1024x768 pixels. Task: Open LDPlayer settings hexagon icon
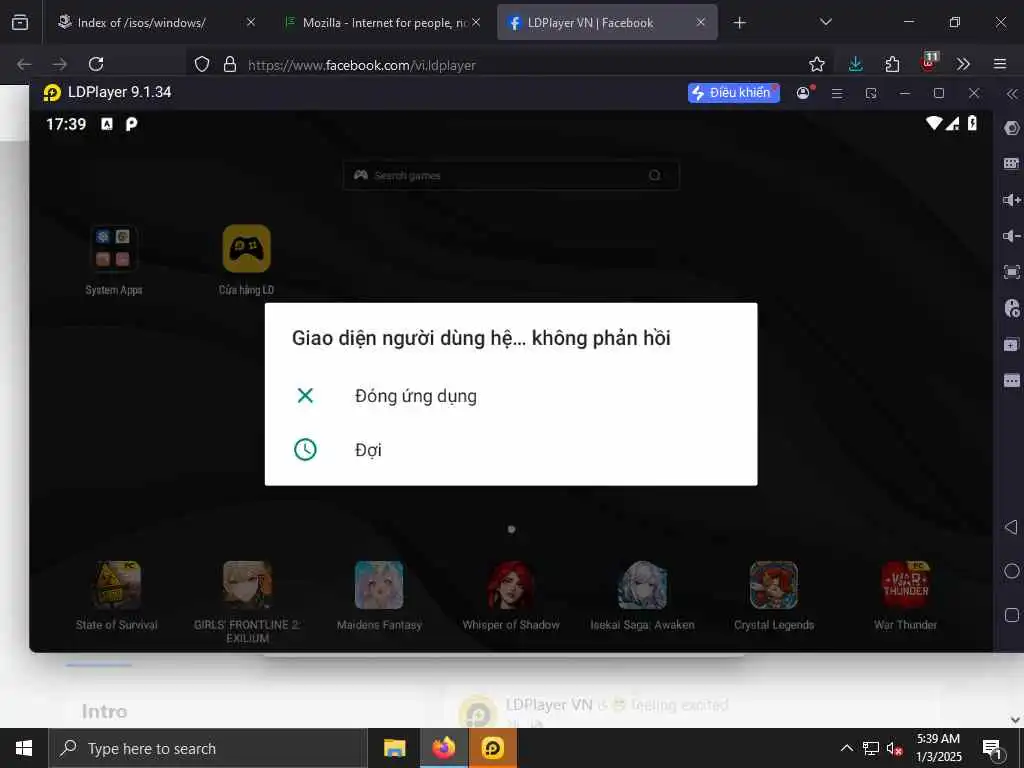coord(1012,128)
